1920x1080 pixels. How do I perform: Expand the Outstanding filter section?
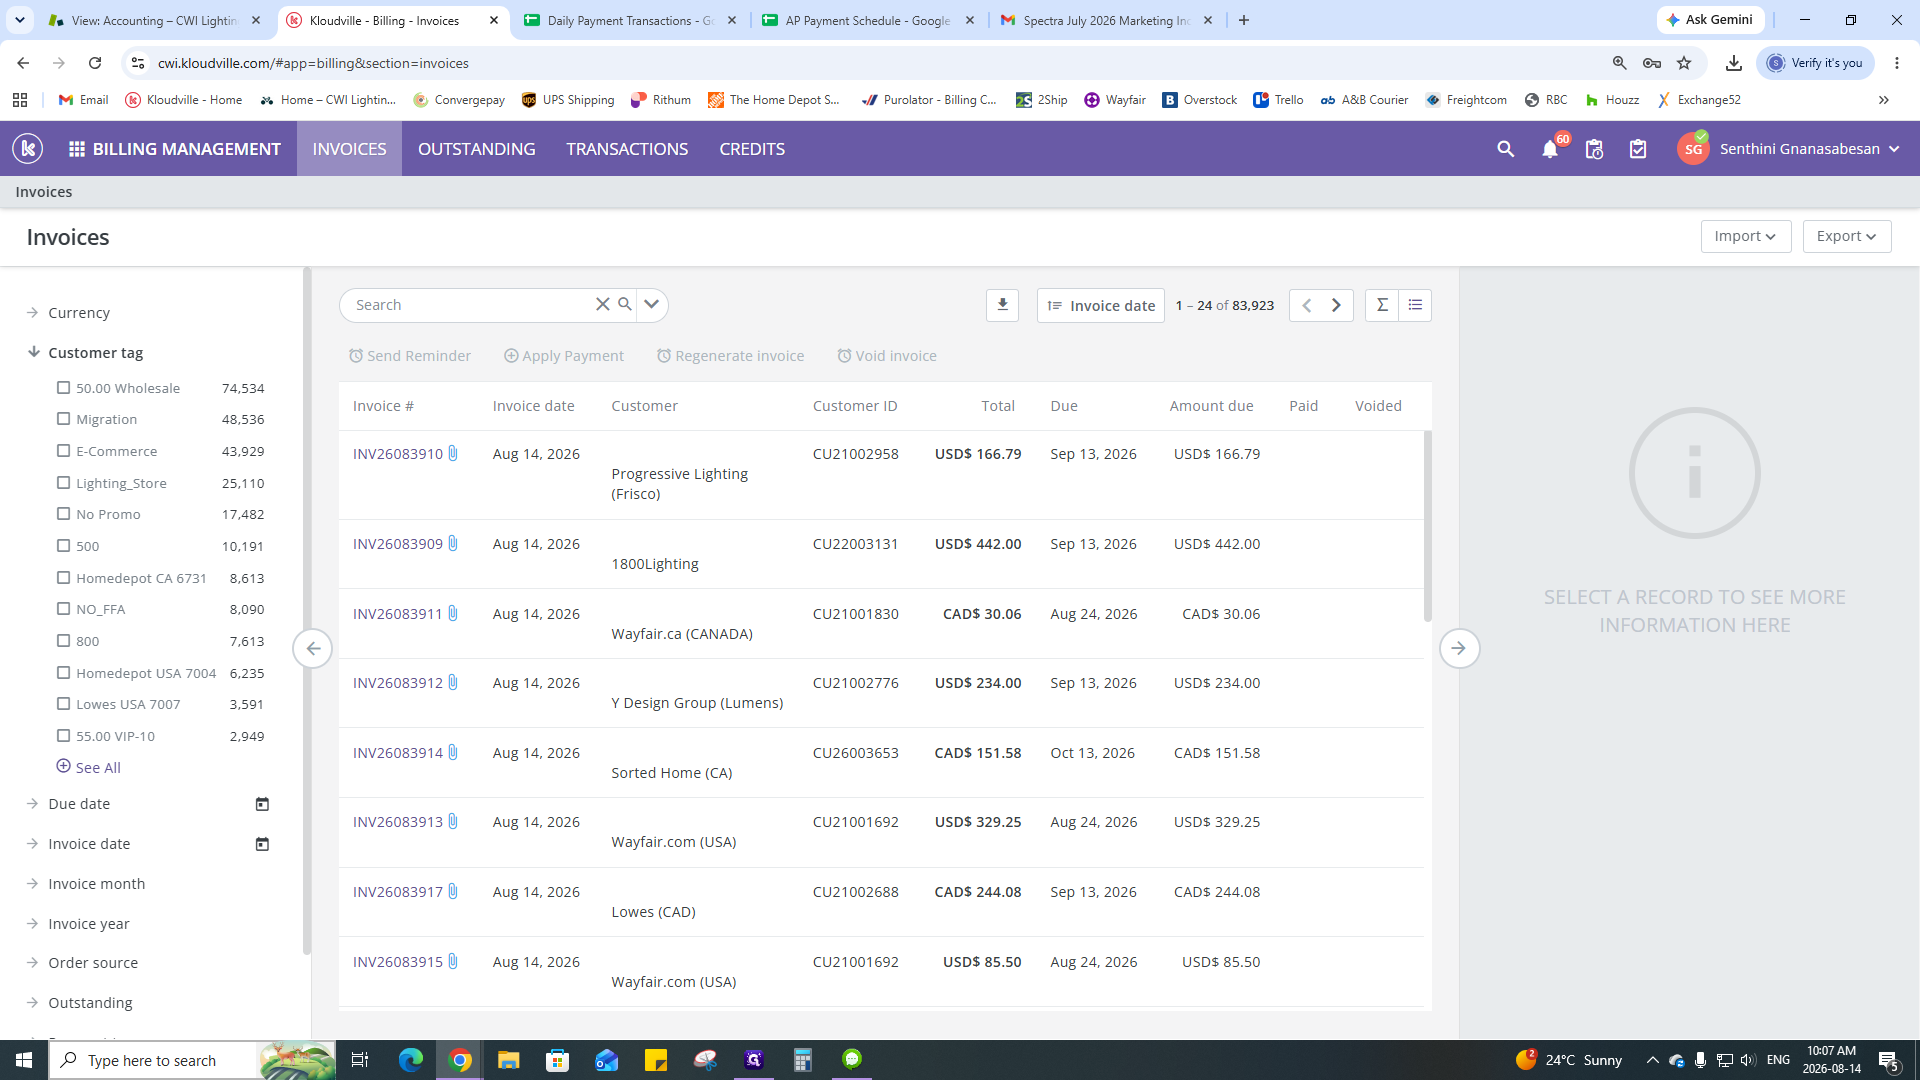[79, 1003]
